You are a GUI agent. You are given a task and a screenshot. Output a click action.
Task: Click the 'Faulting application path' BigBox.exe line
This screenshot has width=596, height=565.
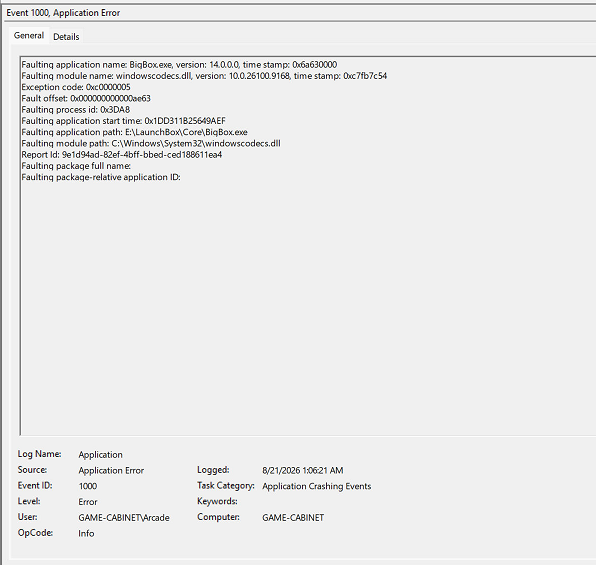[135, 132]
